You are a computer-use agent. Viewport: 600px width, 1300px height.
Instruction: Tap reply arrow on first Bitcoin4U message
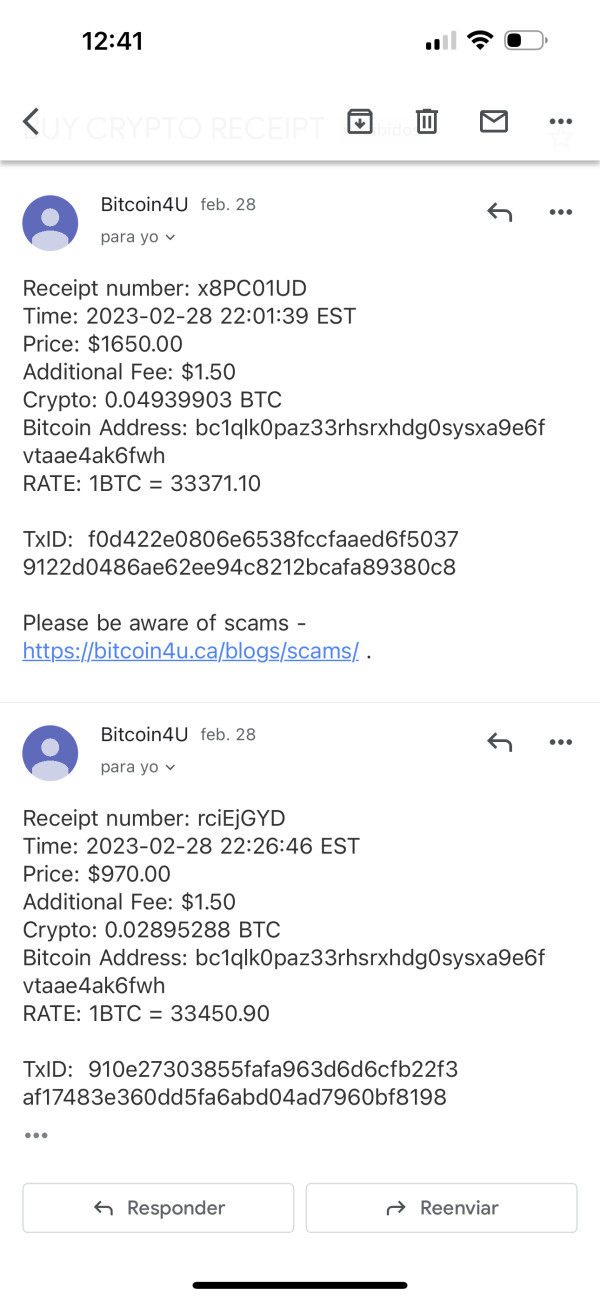[499, 212]
